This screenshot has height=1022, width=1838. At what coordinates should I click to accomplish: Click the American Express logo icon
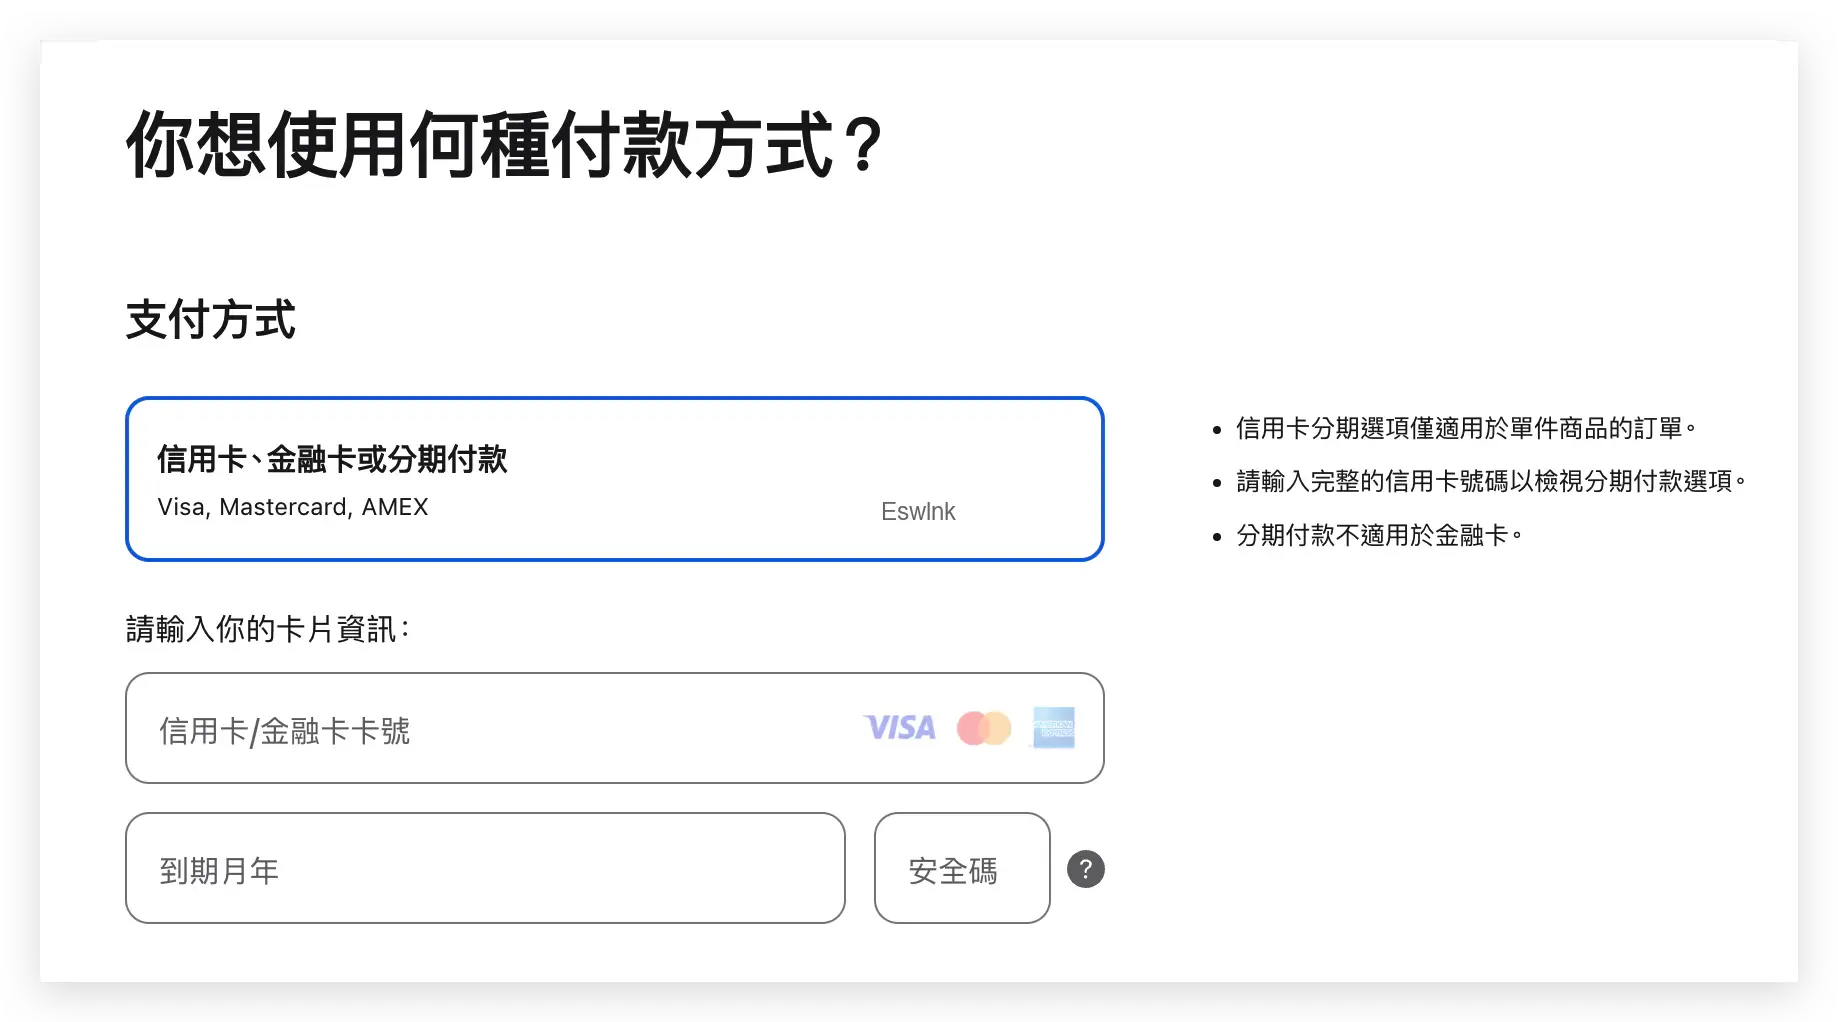(1053, 728)
